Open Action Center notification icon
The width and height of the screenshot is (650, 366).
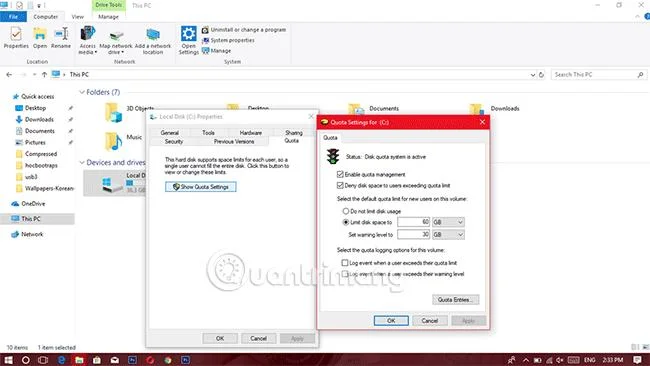tap(638, 360)
